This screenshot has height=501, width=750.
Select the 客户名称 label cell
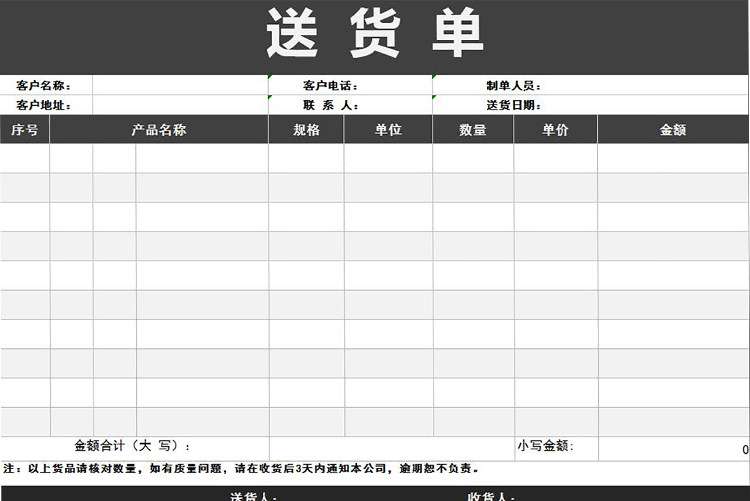point(46,85)
